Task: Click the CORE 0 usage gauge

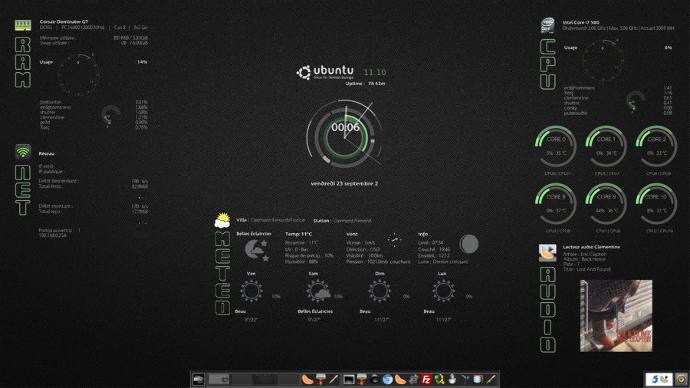Action: click(555, 146)
